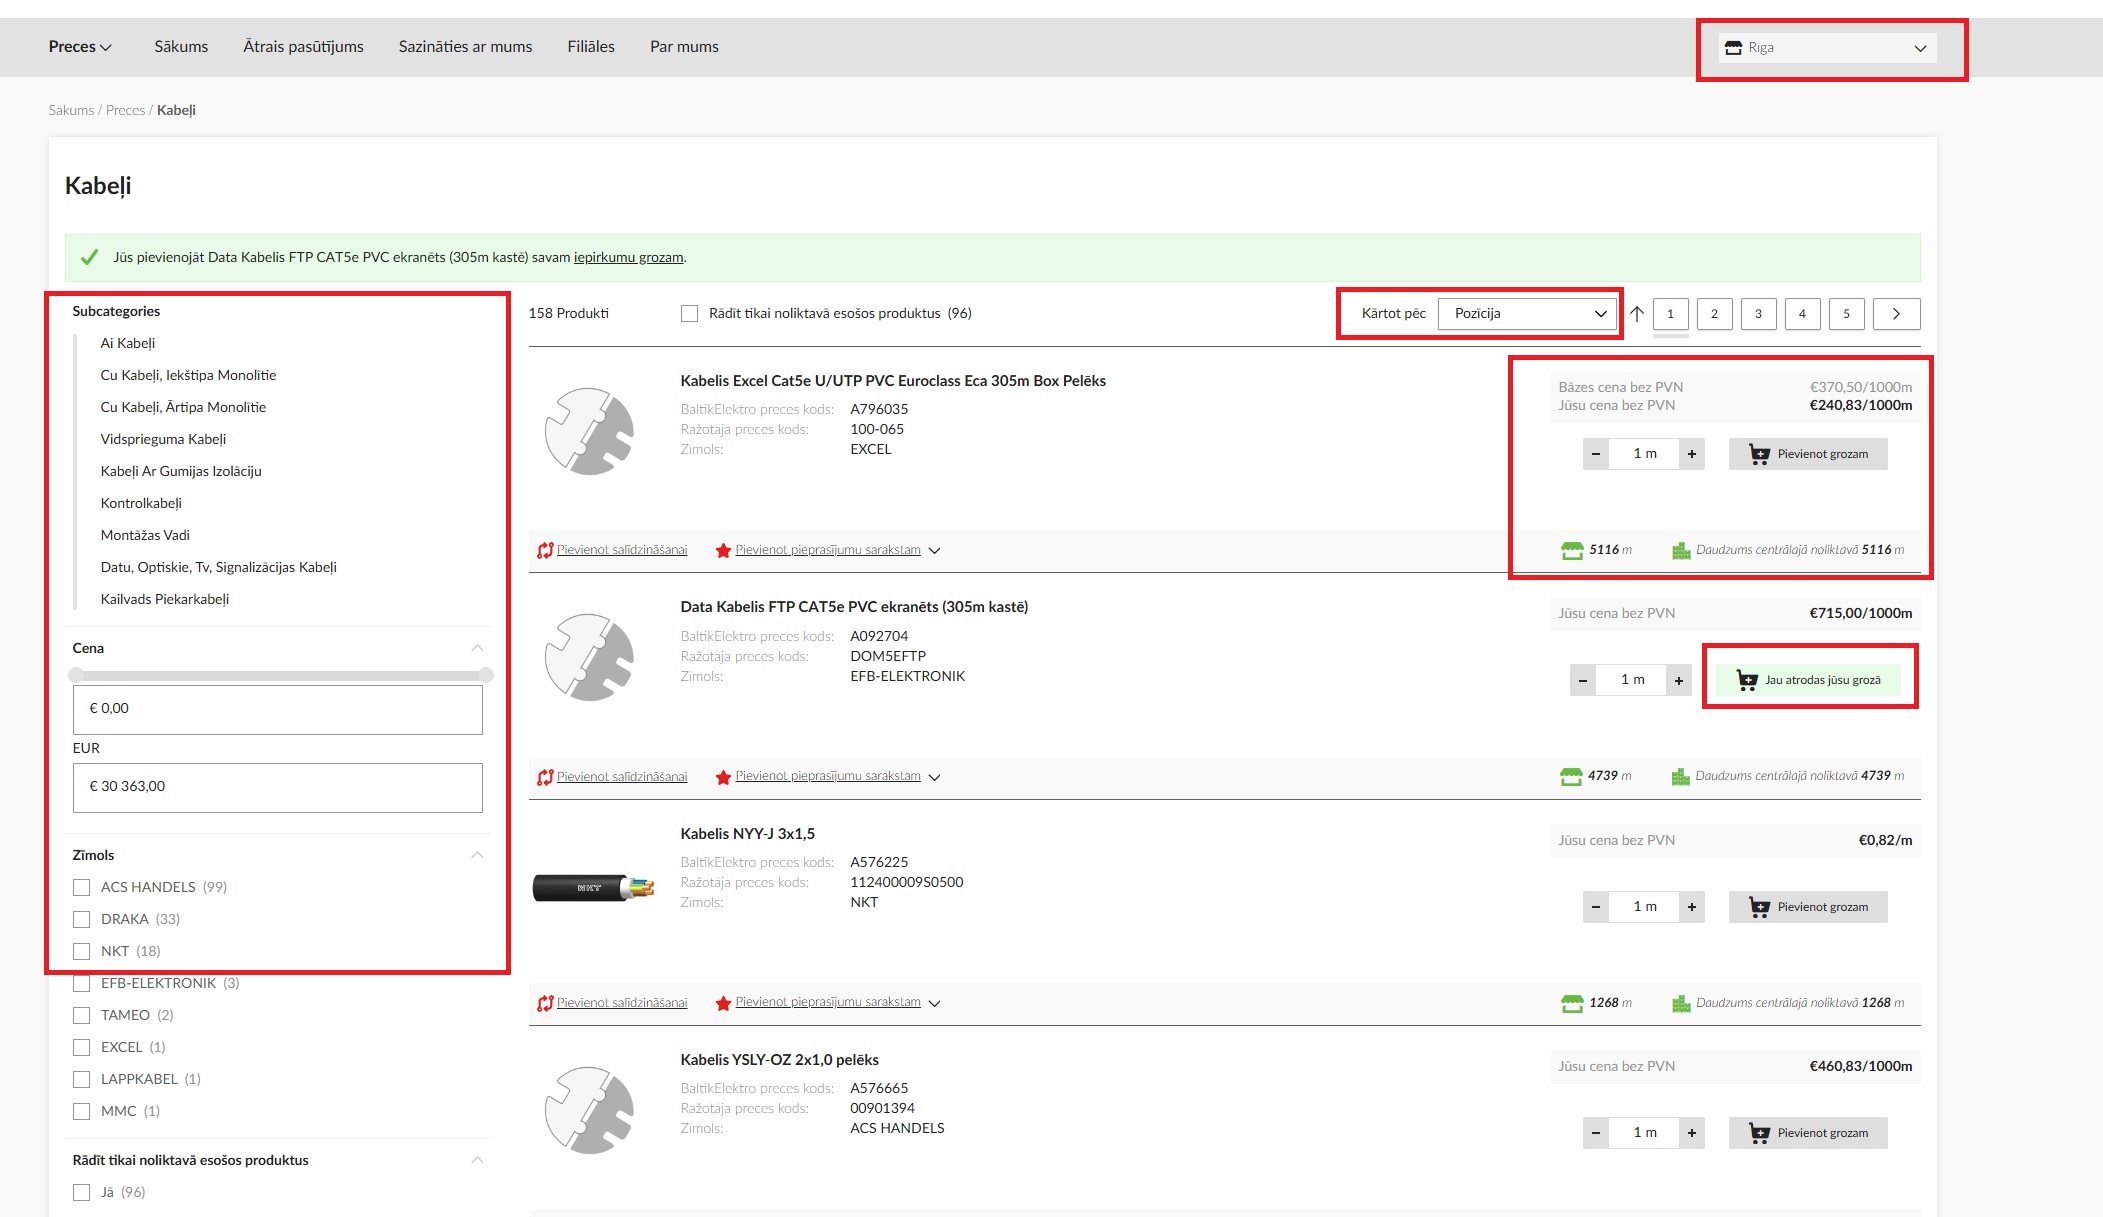Click the iepirkumu grozam link
This screenshot has height=1217, width=2103.
pos(628,258)
